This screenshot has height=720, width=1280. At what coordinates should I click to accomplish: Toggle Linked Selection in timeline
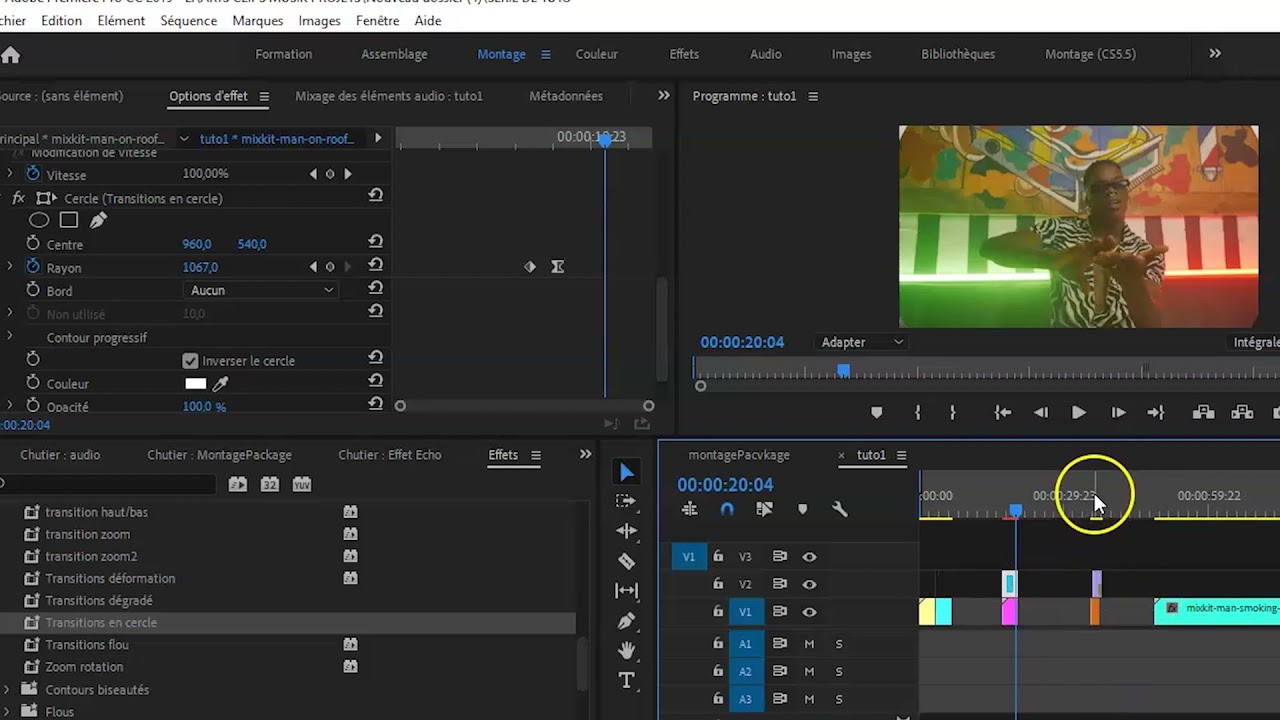pos(764,509)
